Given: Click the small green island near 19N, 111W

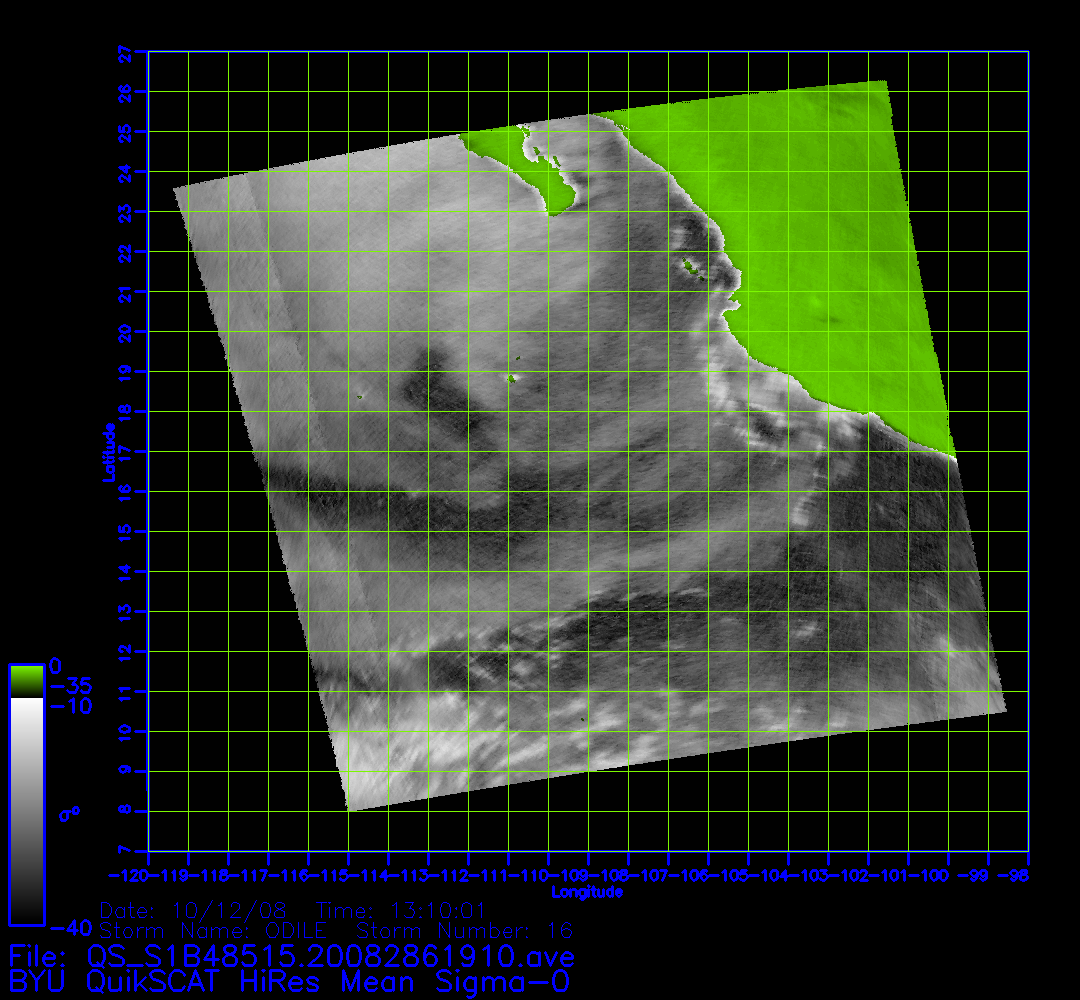Looking at the screenshot, I should pos(512,378).
